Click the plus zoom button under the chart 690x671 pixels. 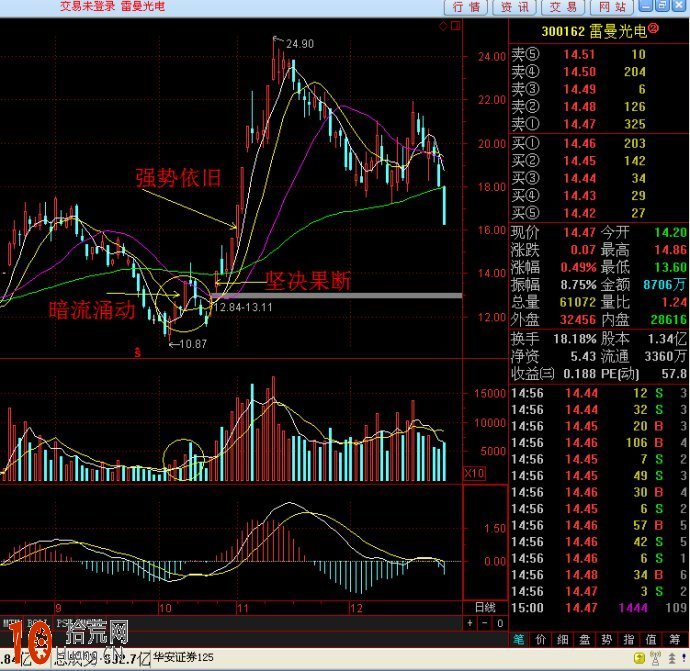pos(470,623)
